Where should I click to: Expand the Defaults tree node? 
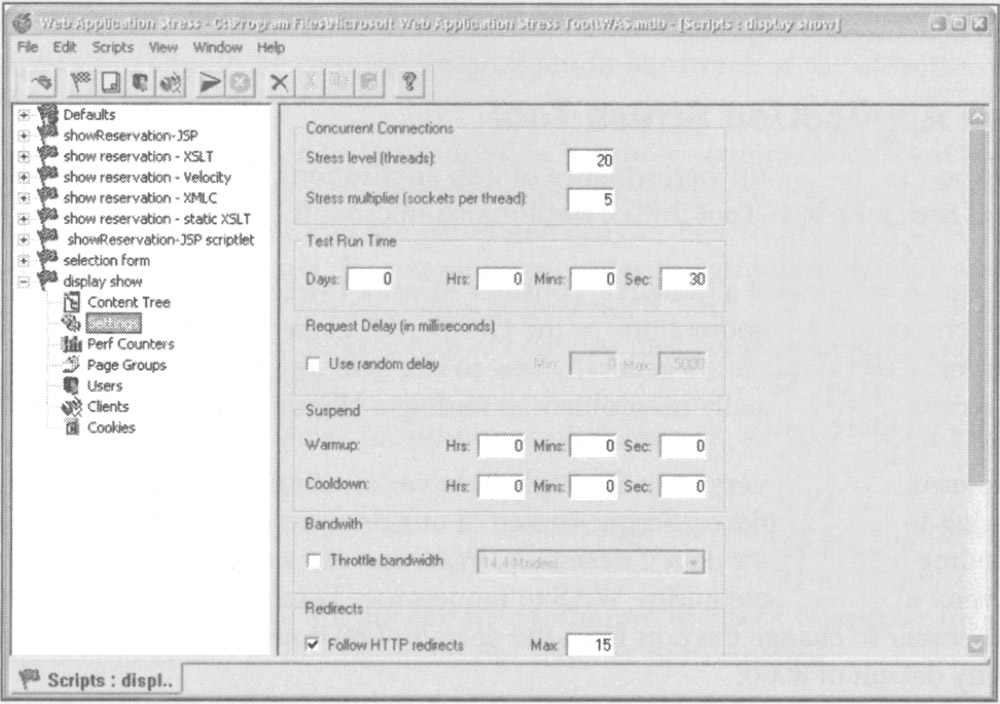[x=24, y=115]
